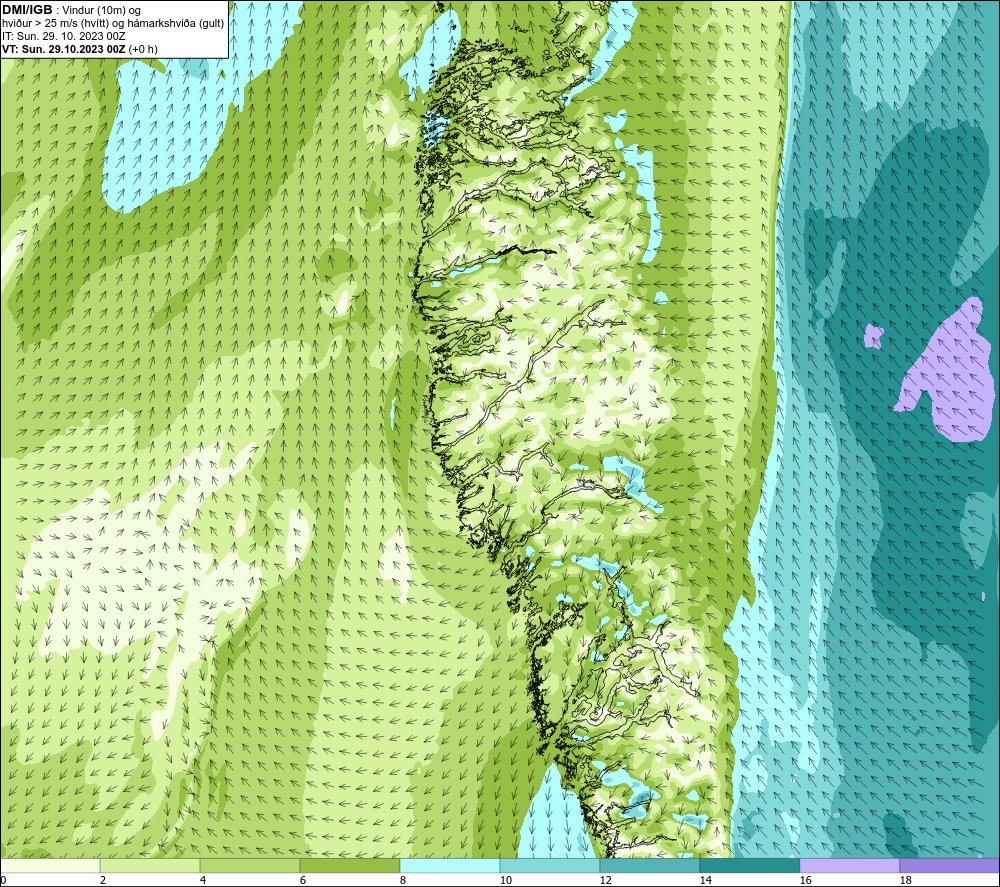Click the 8–10 m/s light cyan legend segment
The width and height of the screenshot is (1000, 887).
point(450,865)
